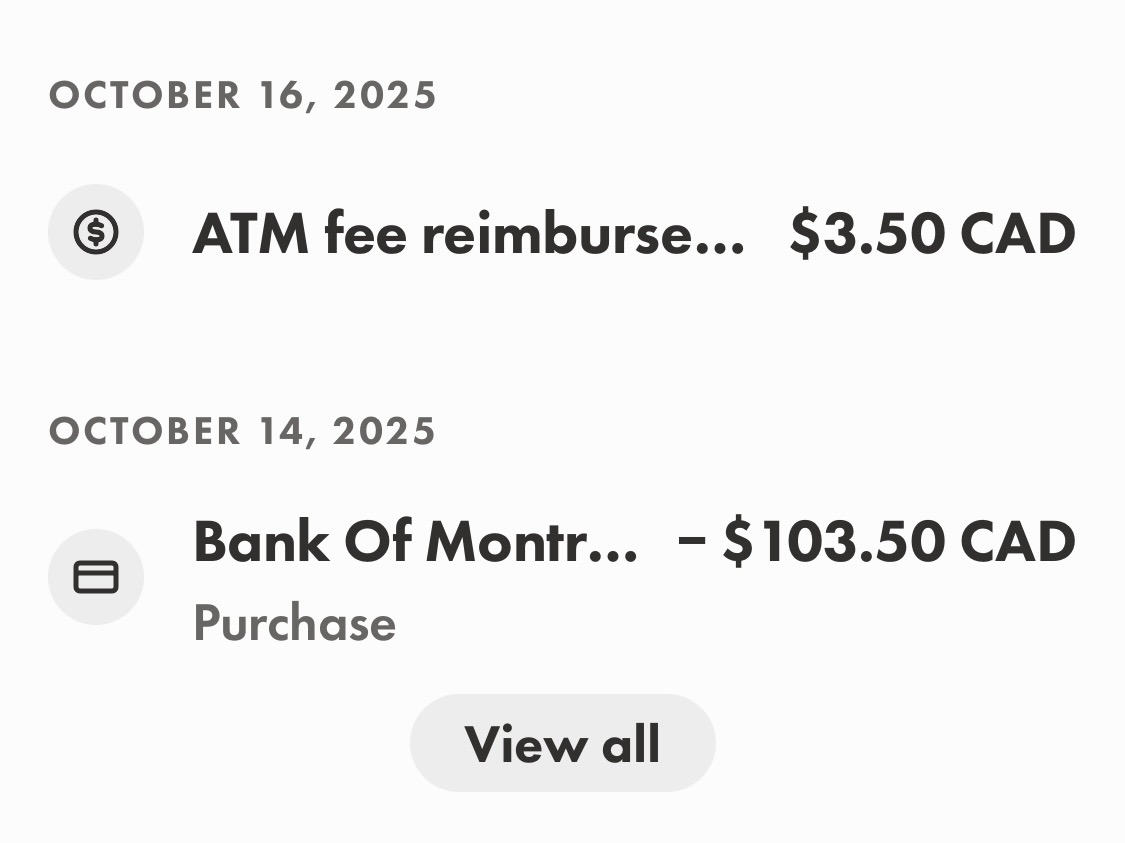Click the $3.50 CAD amount
The height and width of the screenshot is (843, 1125).
click(x=931, y=234)
